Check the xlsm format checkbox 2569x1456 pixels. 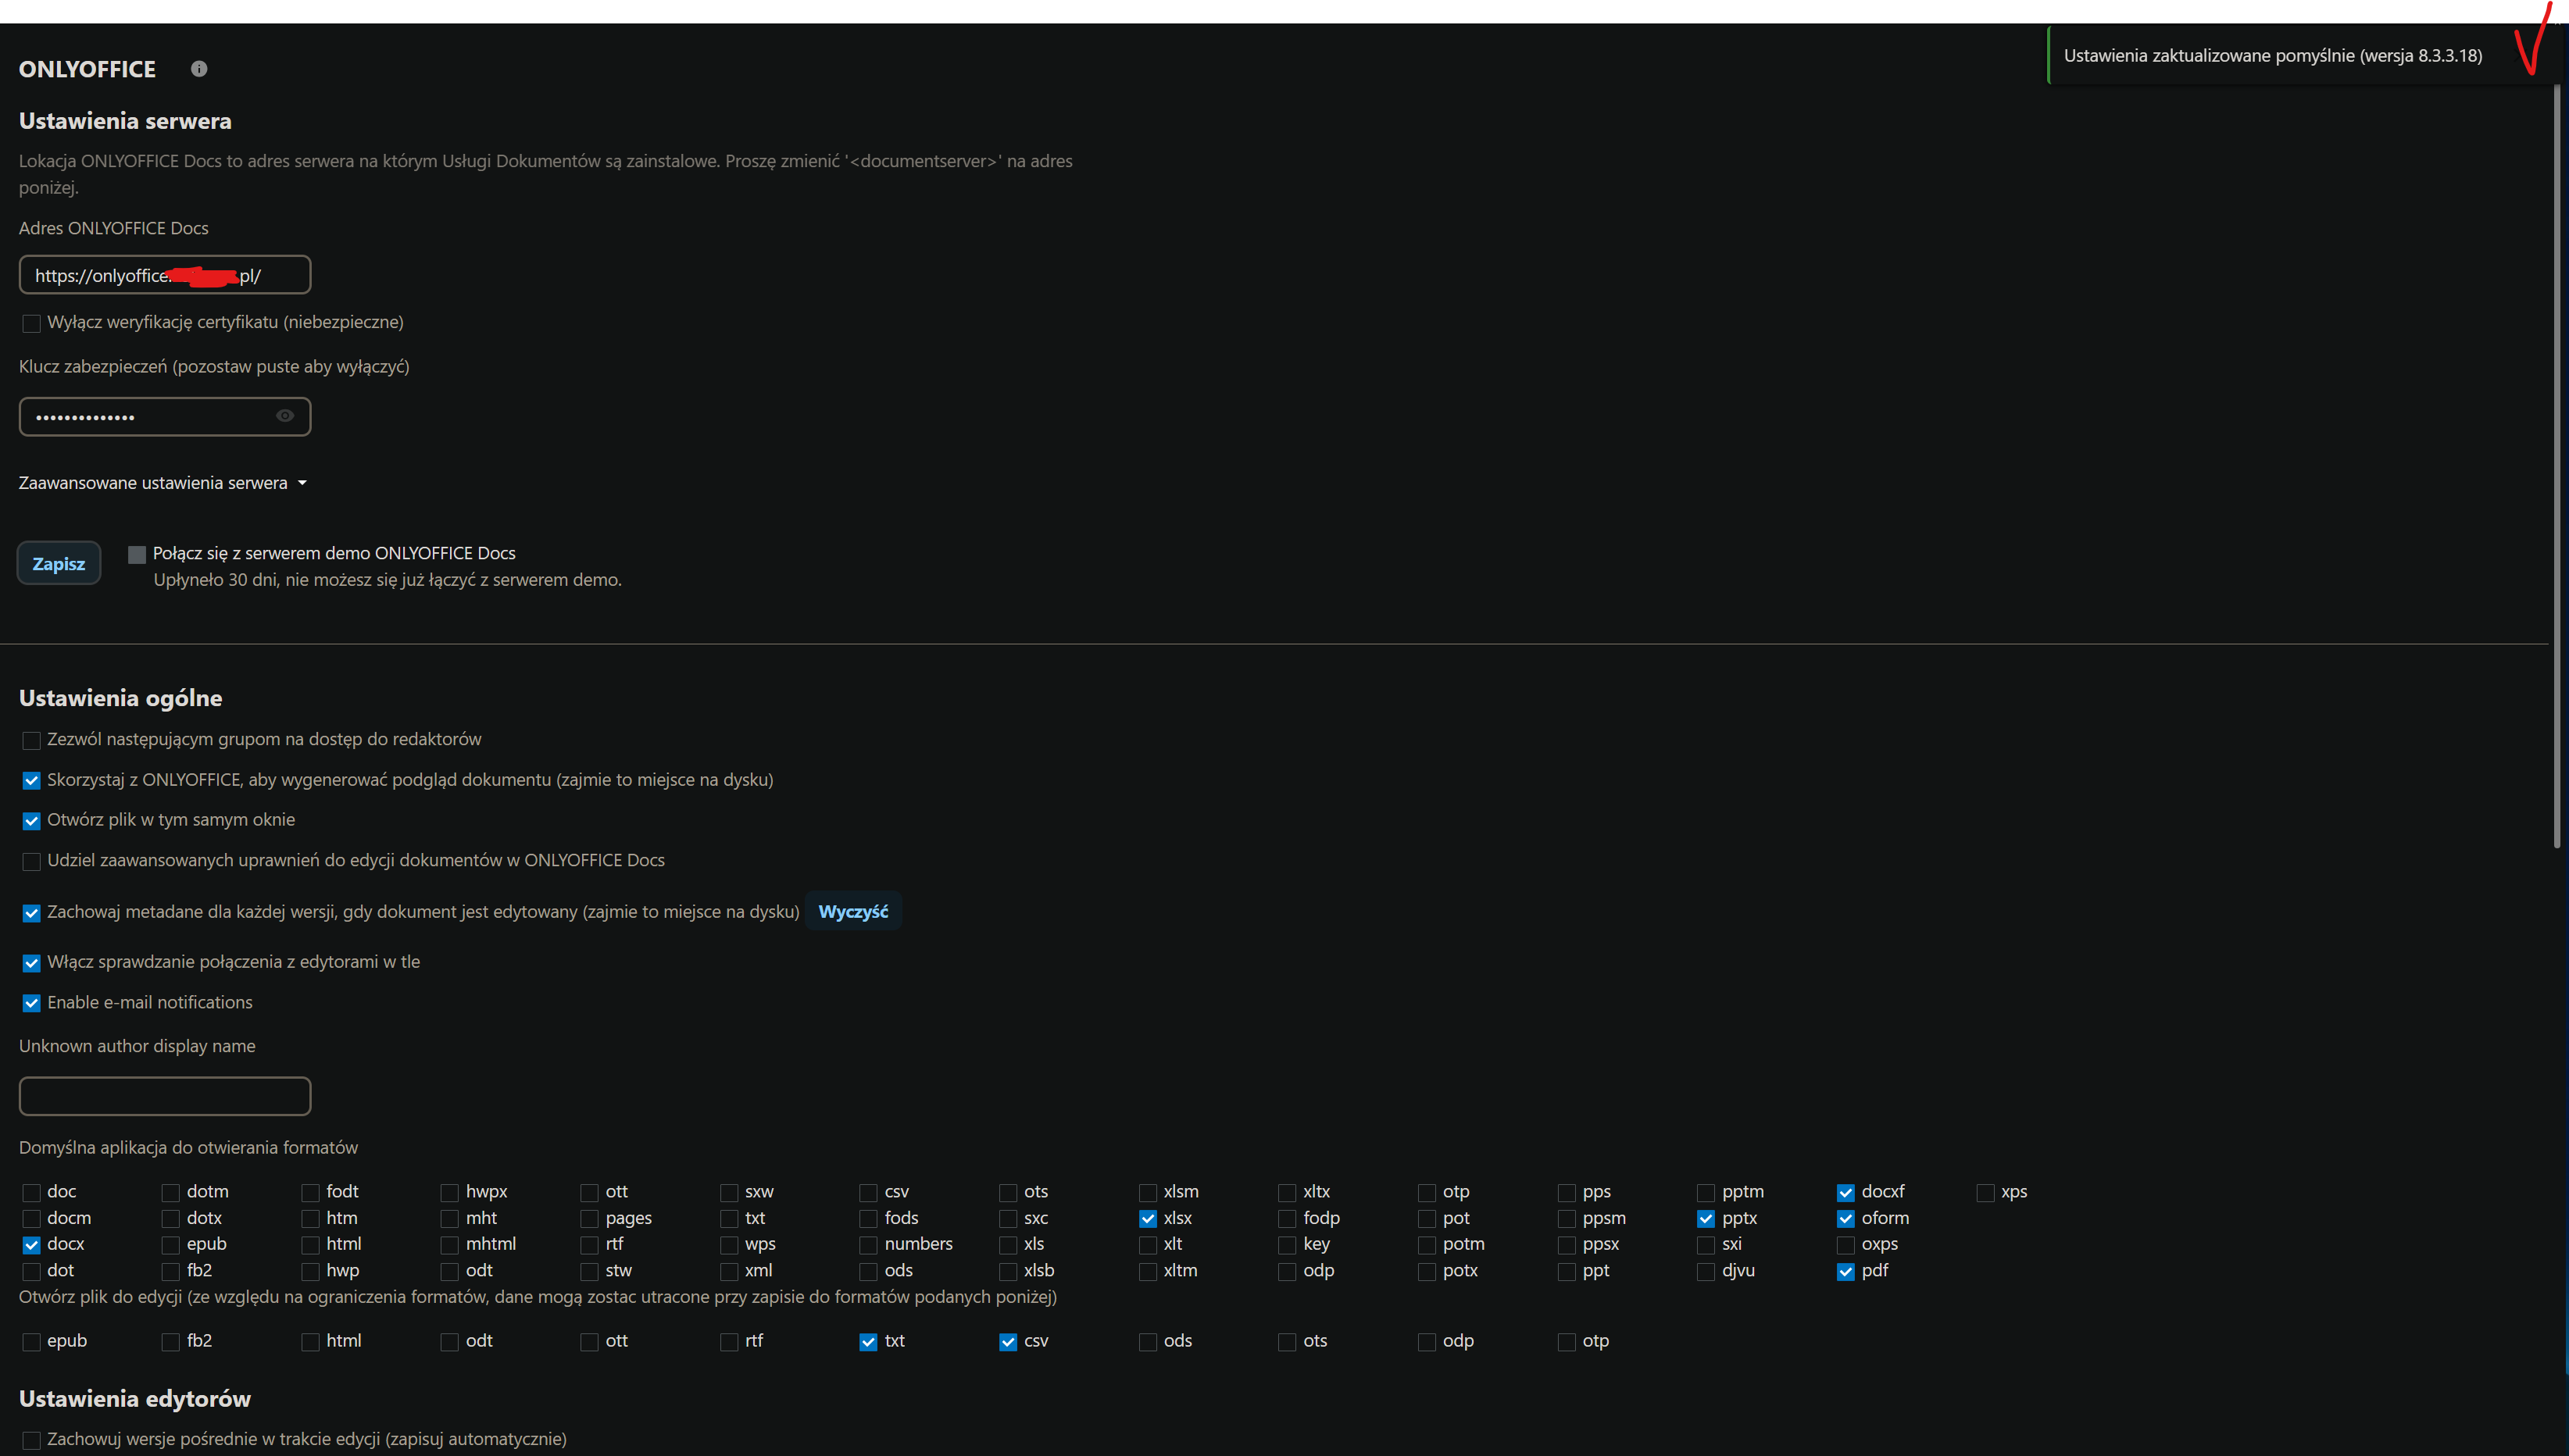1148,1192
